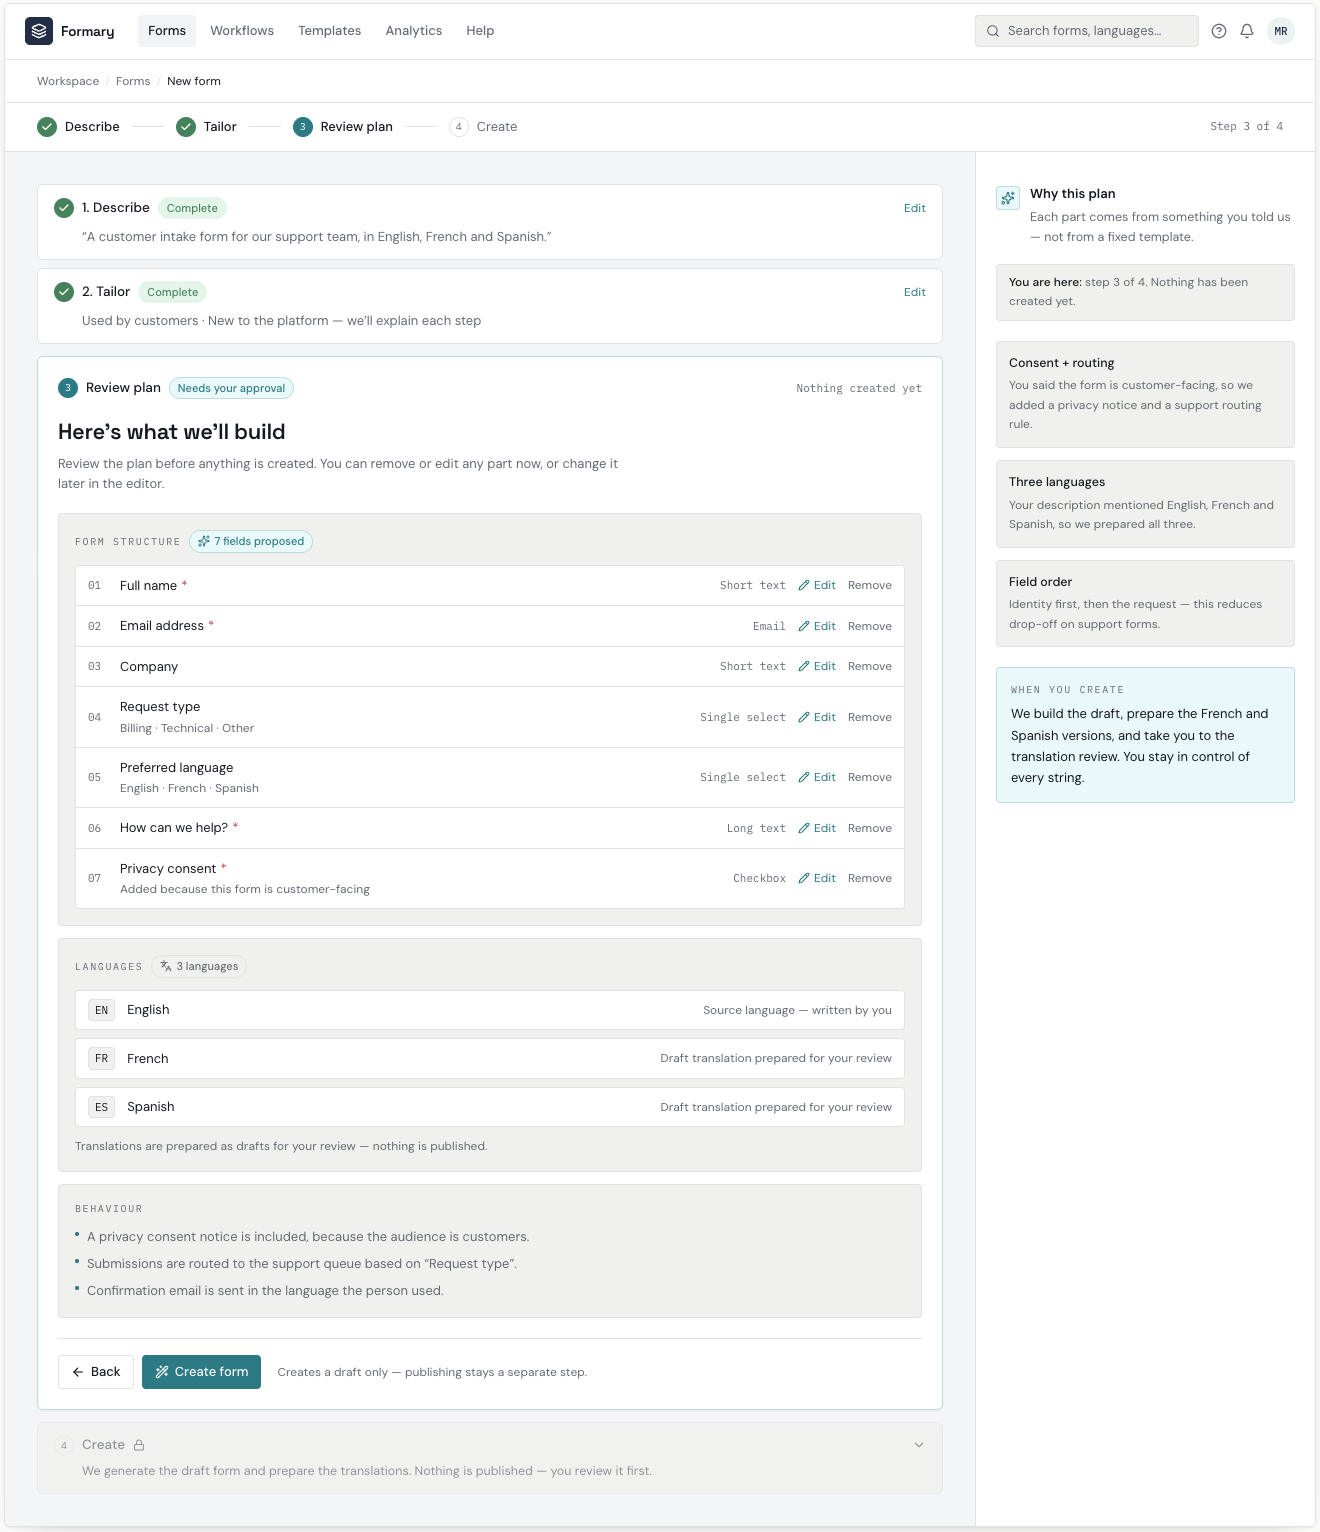This screenshot has width=1320, height=1532.
Task: Click the green check beside 2. Tailor
Action: point(64,292)
